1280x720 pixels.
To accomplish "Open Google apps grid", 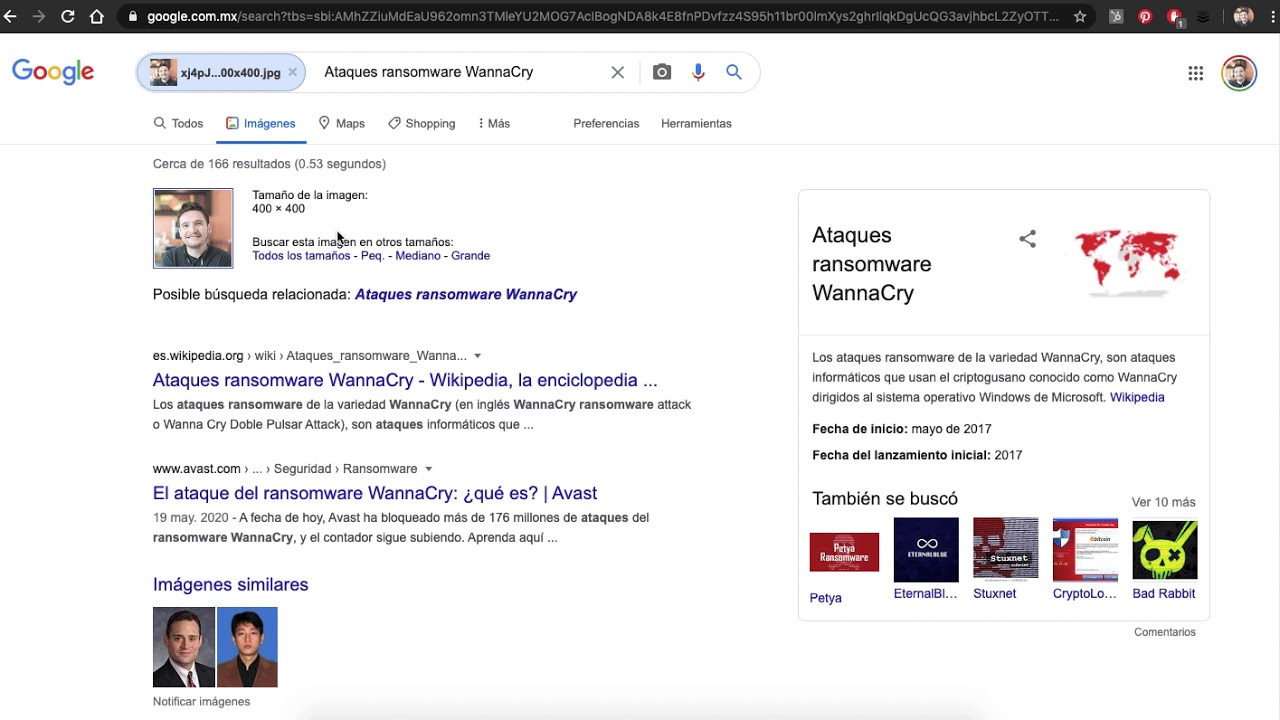I will 1196,73.
